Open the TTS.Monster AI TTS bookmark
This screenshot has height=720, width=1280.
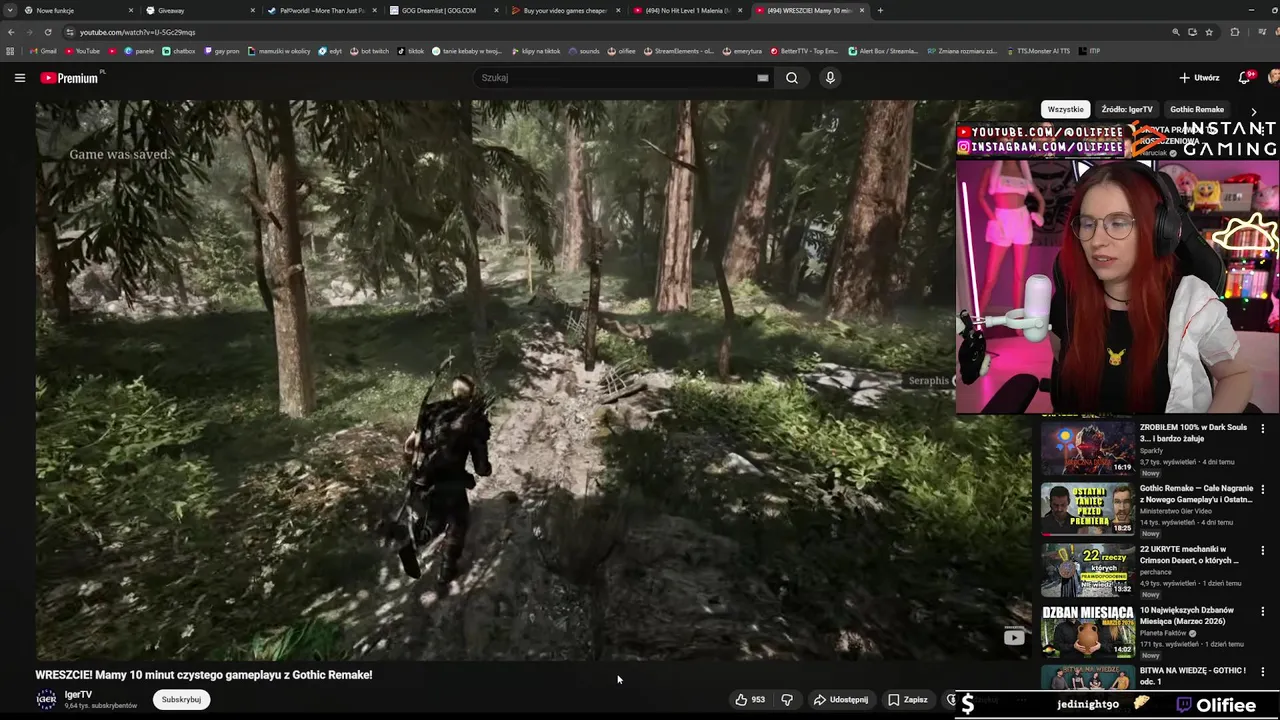tap(1038, 51)
